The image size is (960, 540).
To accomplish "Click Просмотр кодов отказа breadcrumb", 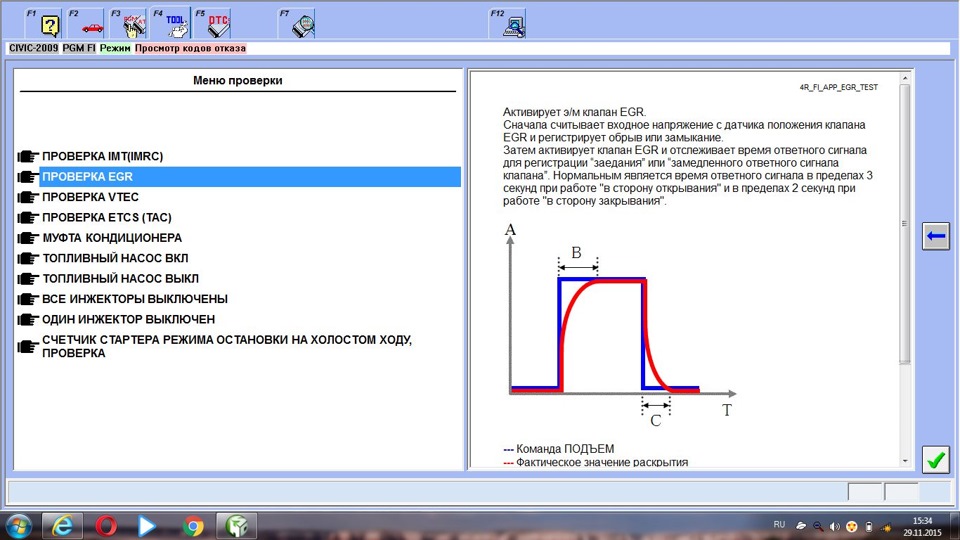I will (x=190, y=48).
